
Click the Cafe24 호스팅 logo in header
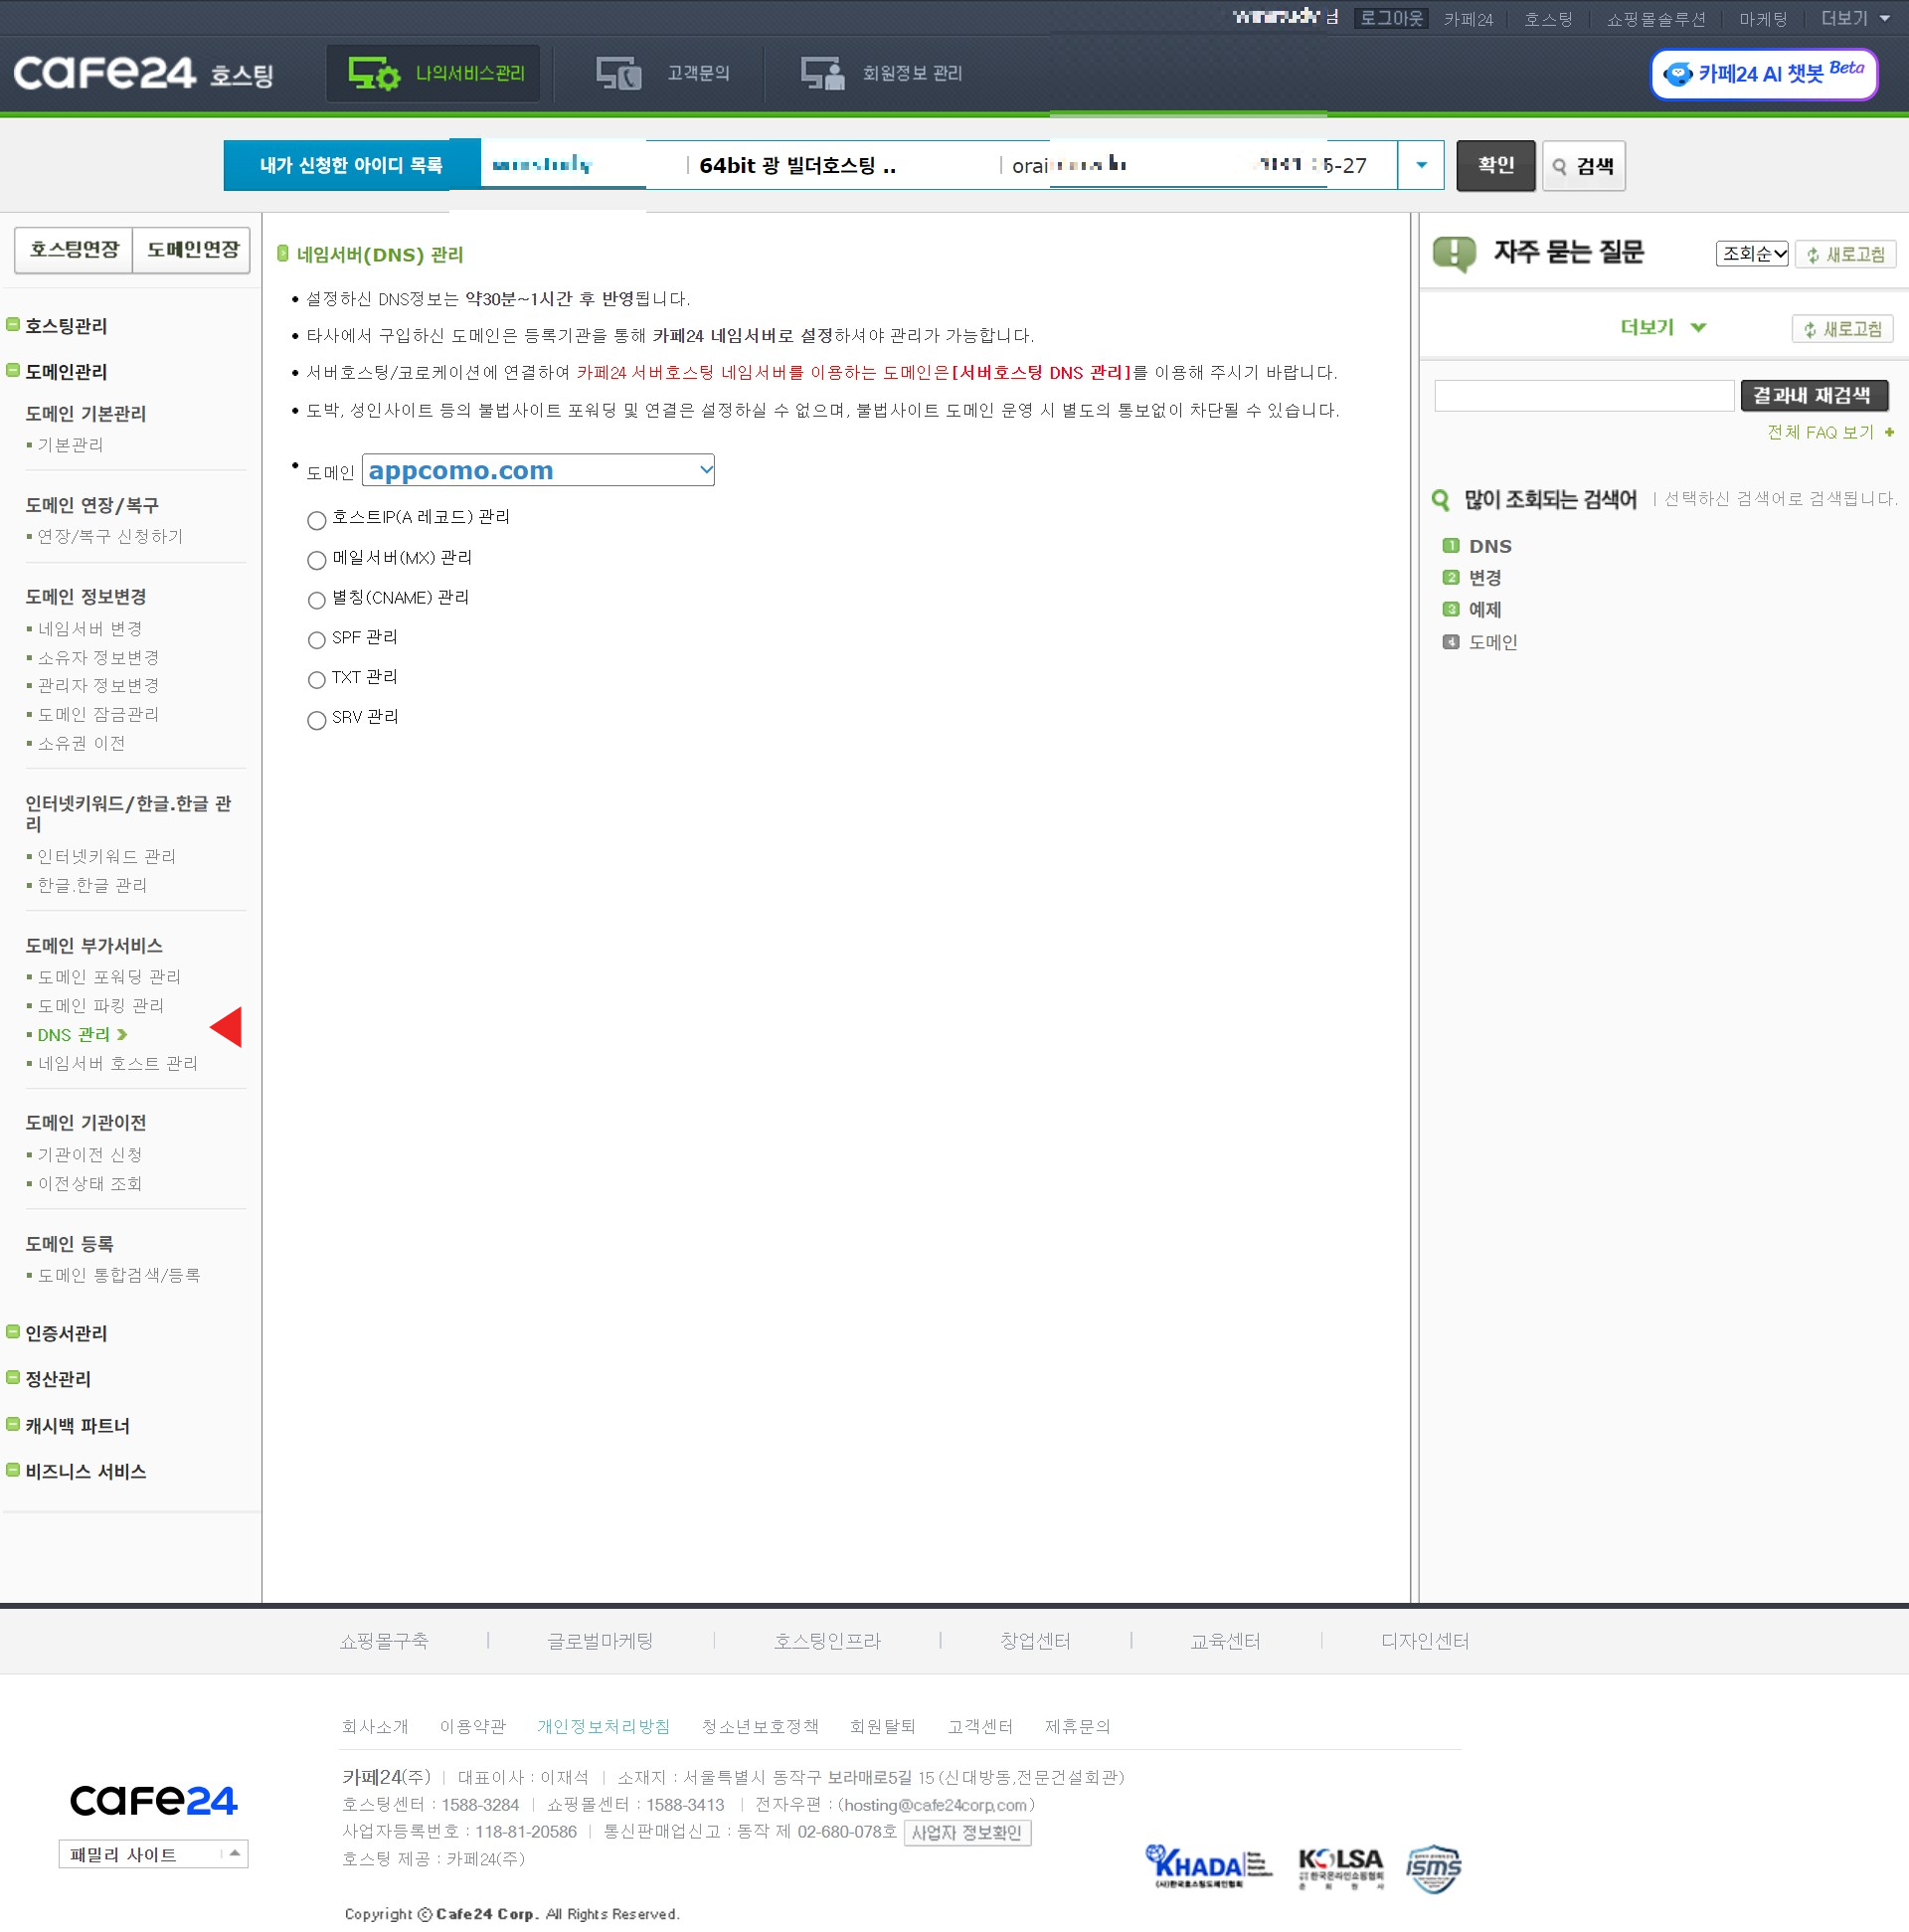(x=144, y=73)
